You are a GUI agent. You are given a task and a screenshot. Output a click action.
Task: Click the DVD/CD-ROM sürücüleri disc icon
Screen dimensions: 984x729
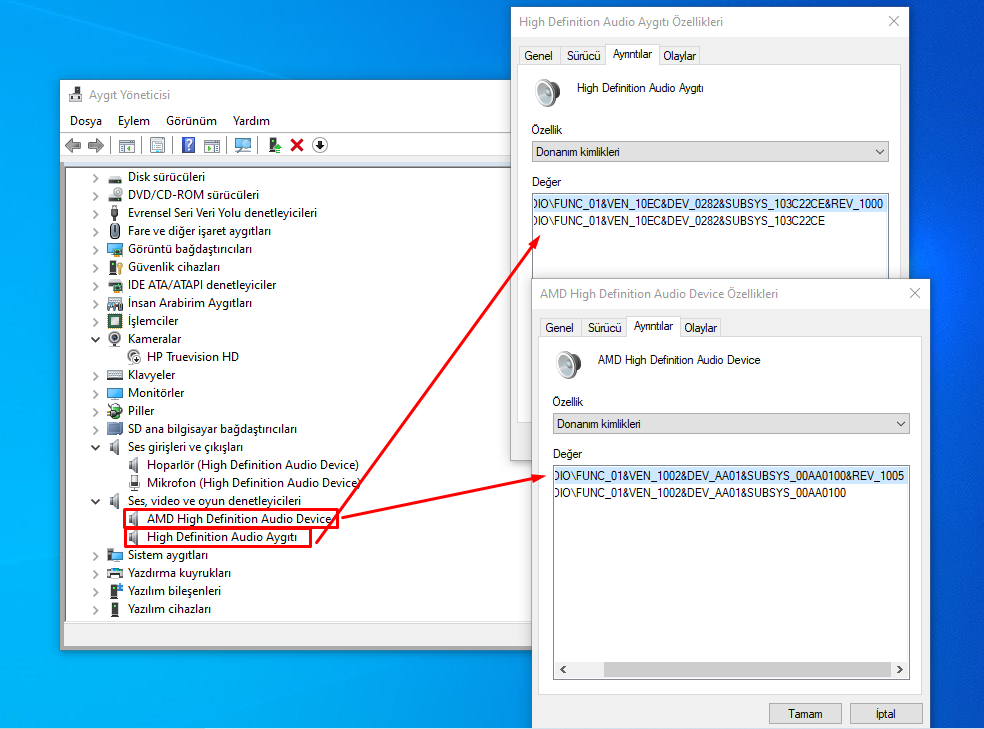tap(115, 195)
